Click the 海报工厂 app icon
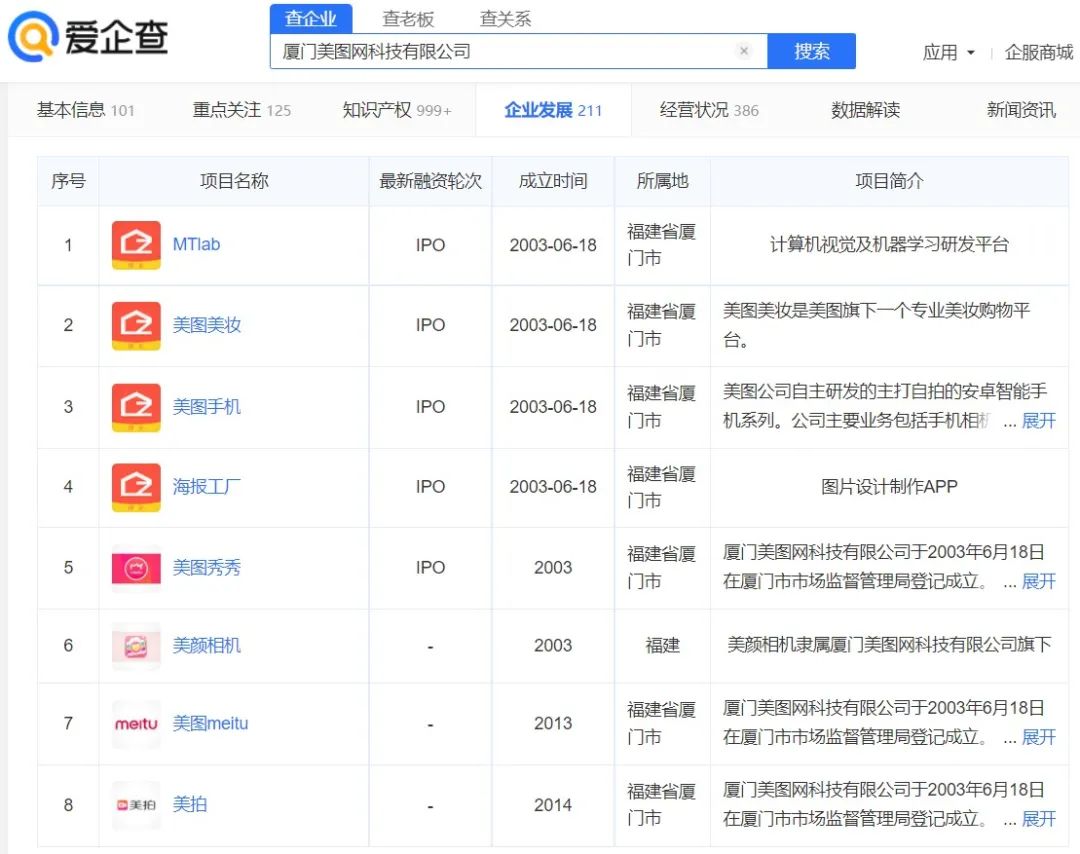 click(135, 486)
